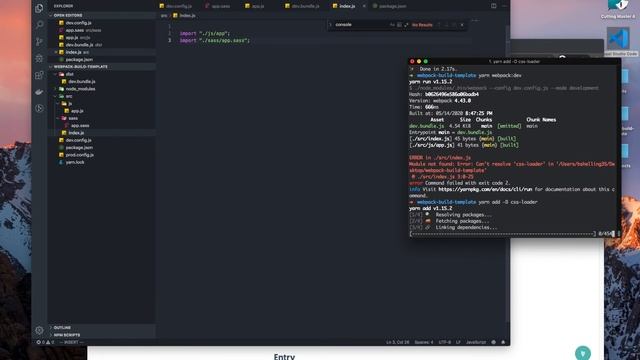The image size is (640, 360).
Task: Click the split editor icon
Action: coord(493,6)
